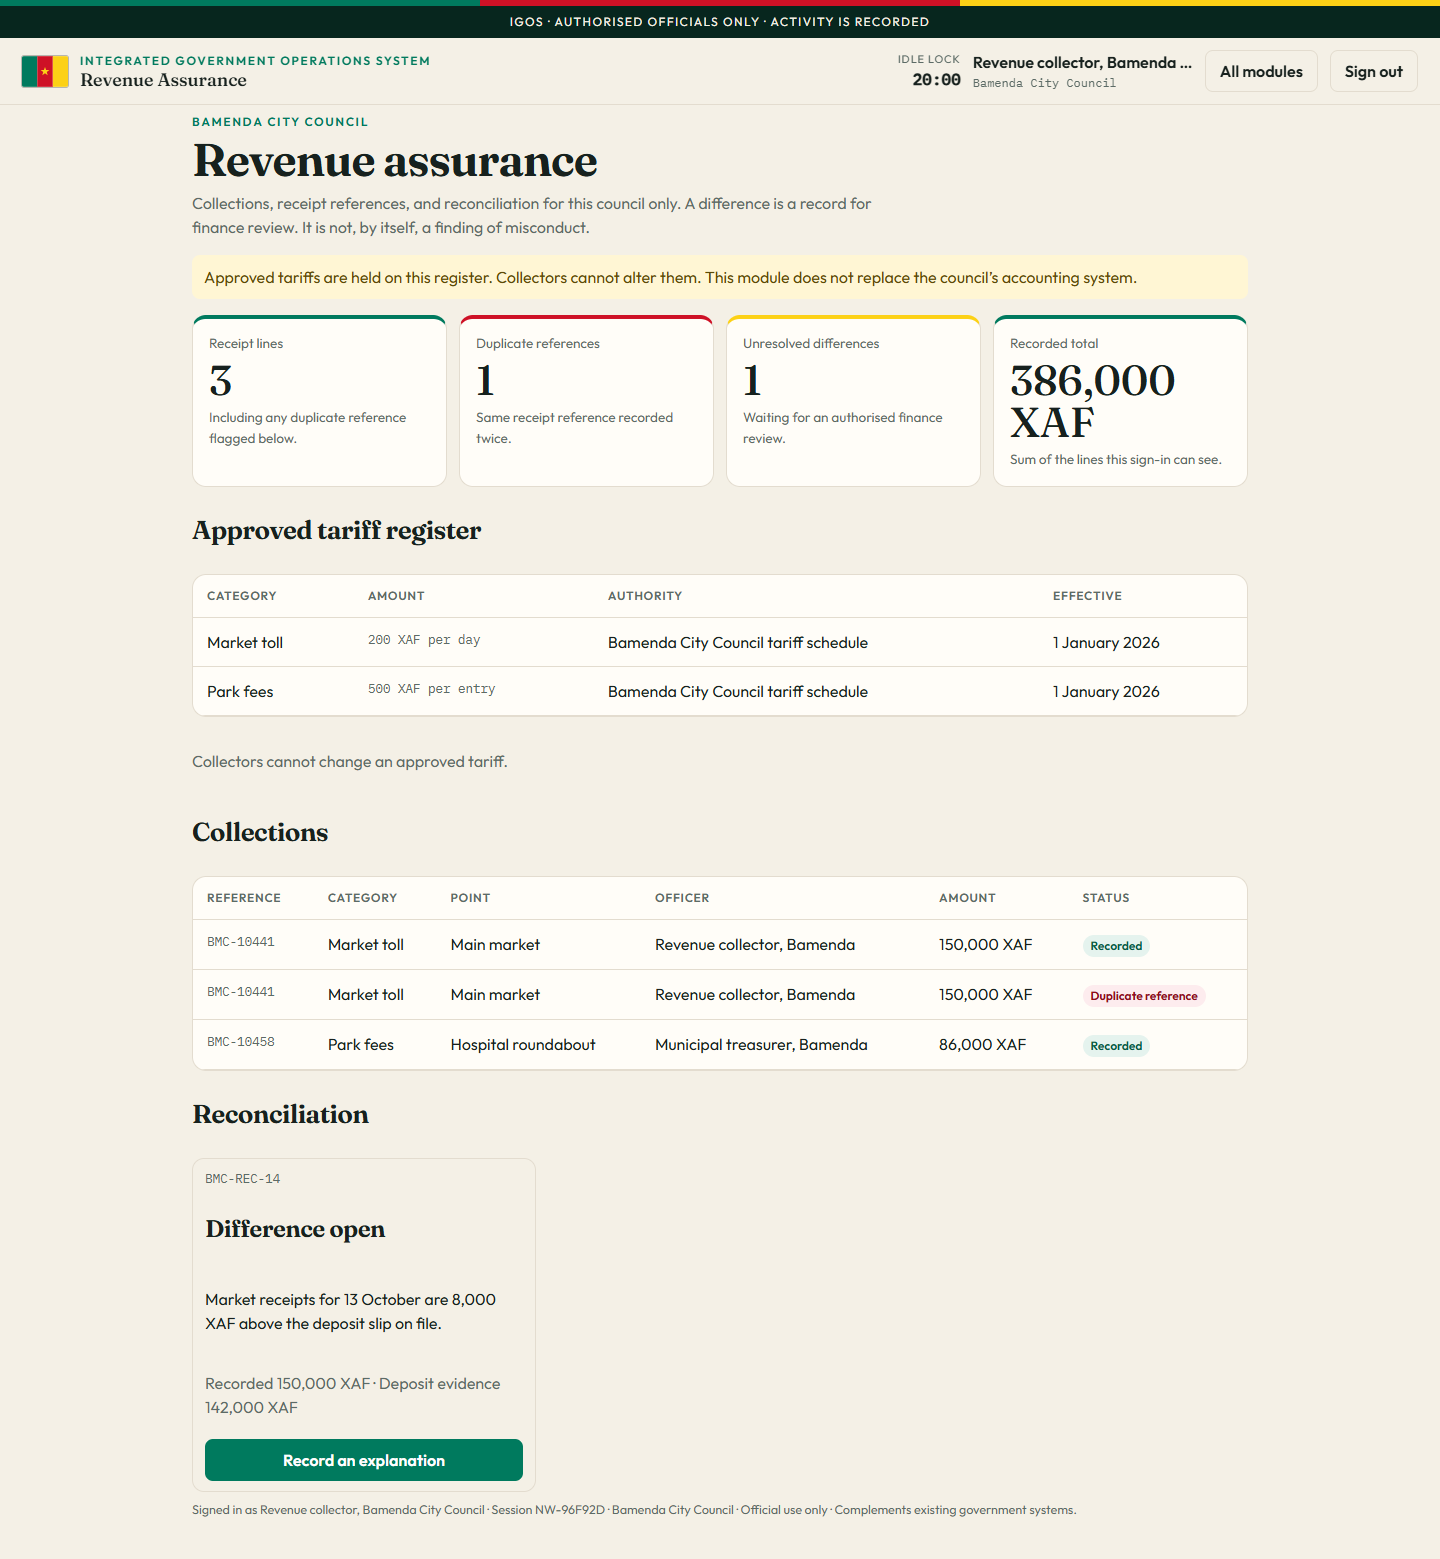Click the AUTHORITY column header
1440x1559 pixels.
point(645,596)
